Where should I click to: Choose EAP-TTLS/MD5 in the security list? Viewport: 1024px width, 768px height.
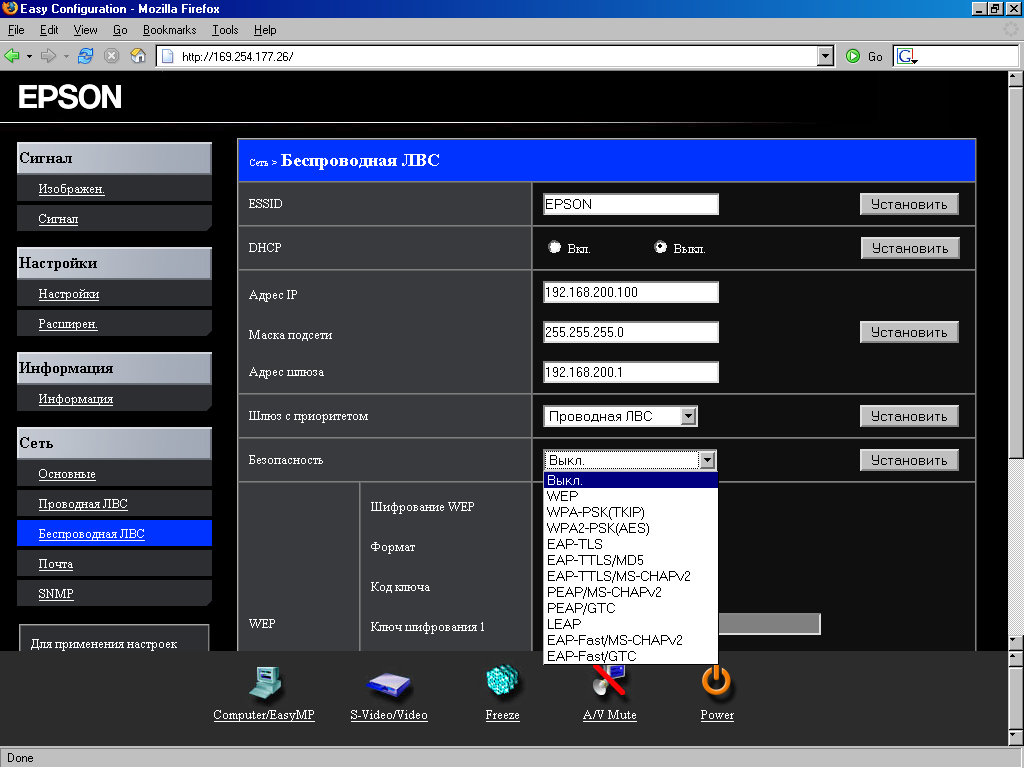coord(631,560)
